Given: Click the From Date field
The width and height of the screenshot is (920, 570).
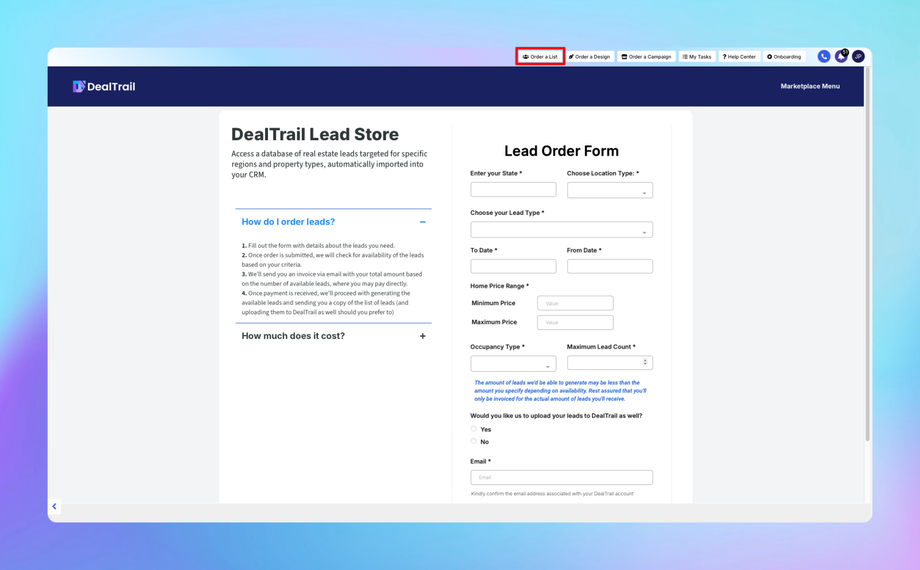Looking at the screenshot, I should (x=610, y=266).
